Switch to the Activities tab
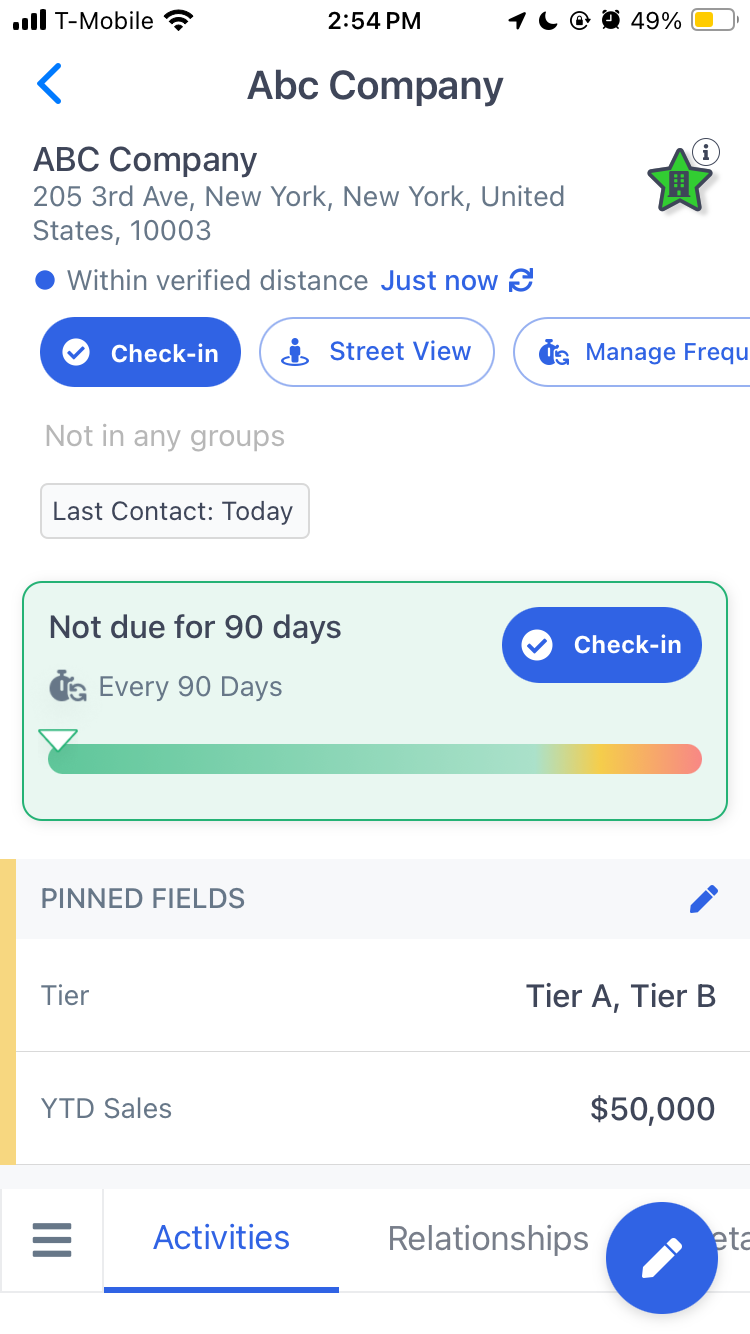Screen dimensions: 750x1334 click(x=221, y=1238)
